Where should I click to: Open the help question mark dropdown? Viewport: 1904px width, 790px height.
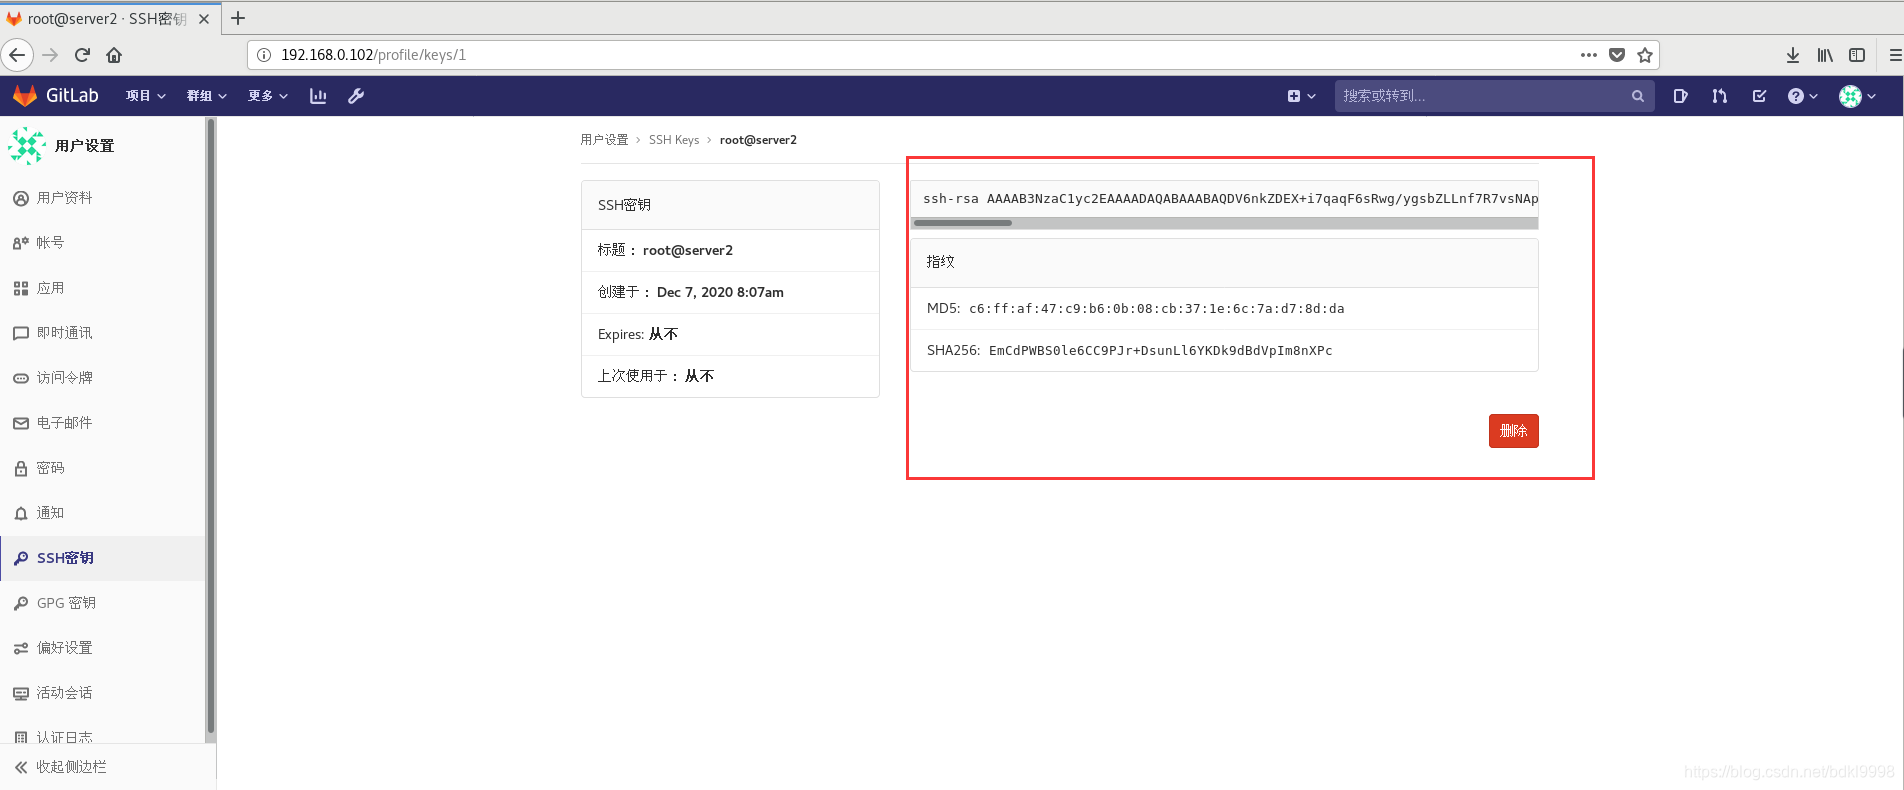[1802, 96]
